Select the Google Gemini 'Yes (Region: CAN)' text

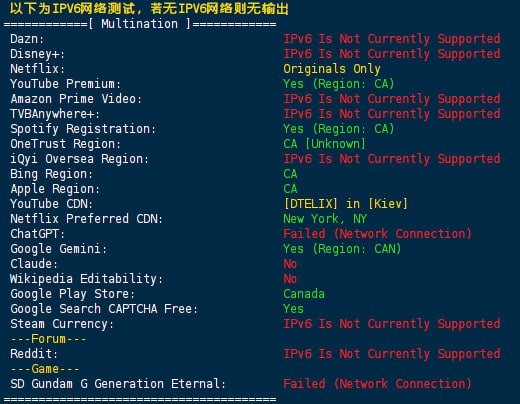[342, 249]
